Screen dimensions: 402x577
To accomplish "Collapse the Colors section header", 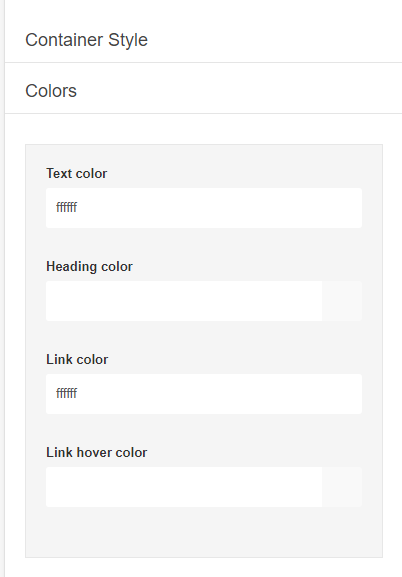I will 203,91.
